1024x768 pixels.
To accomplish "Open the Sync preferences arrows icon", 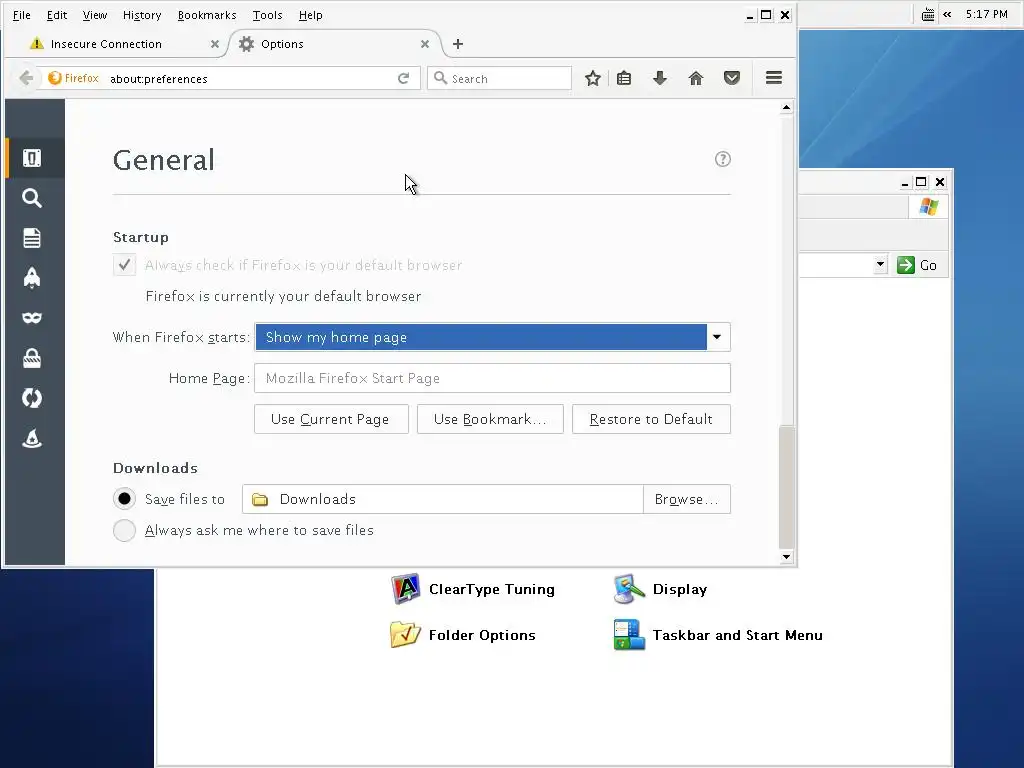I will pyautogui.click(x=32, y=398).
